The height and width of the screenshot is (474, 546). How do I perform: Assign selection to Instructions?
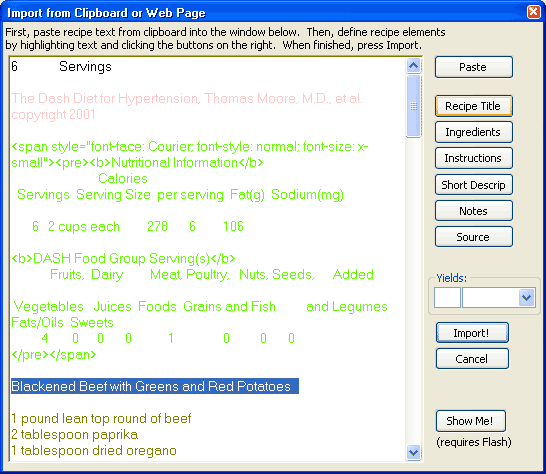coord(474,158)
